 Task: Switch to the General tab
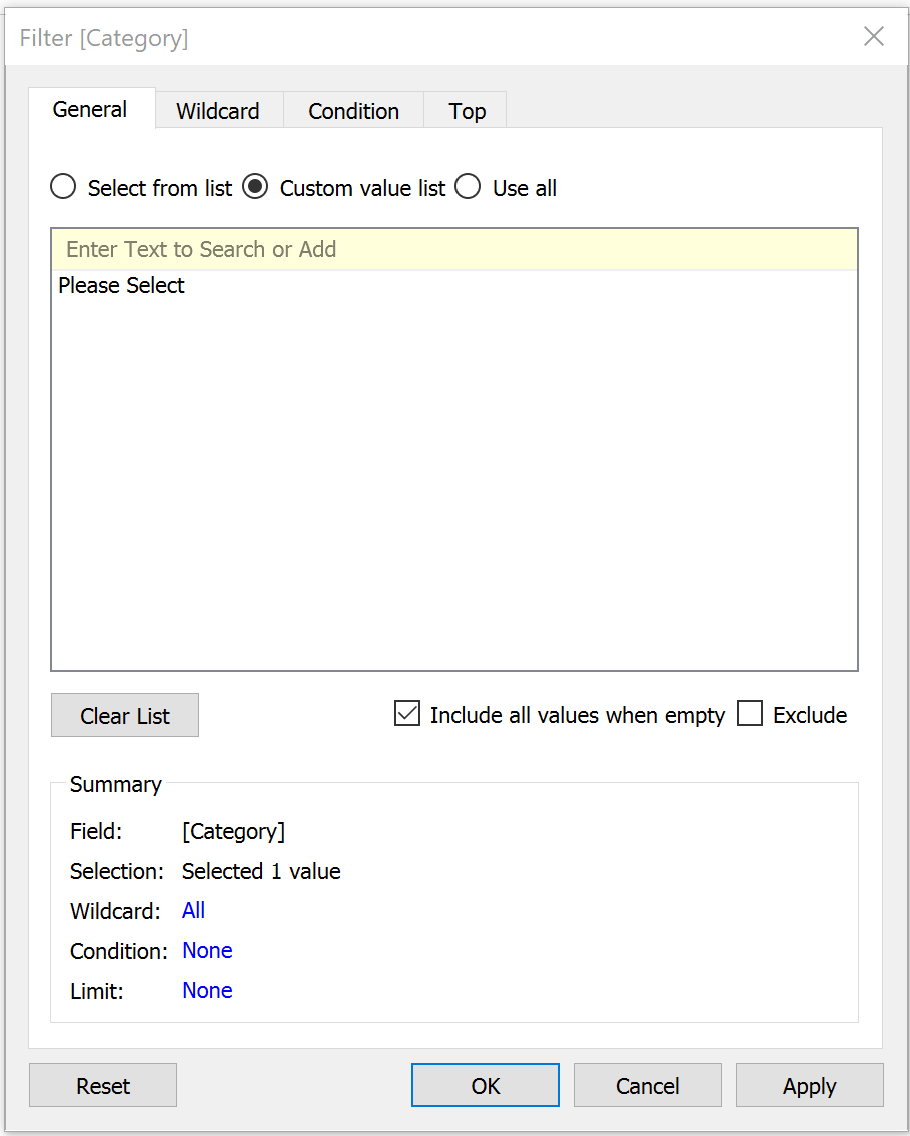(91, 109)
